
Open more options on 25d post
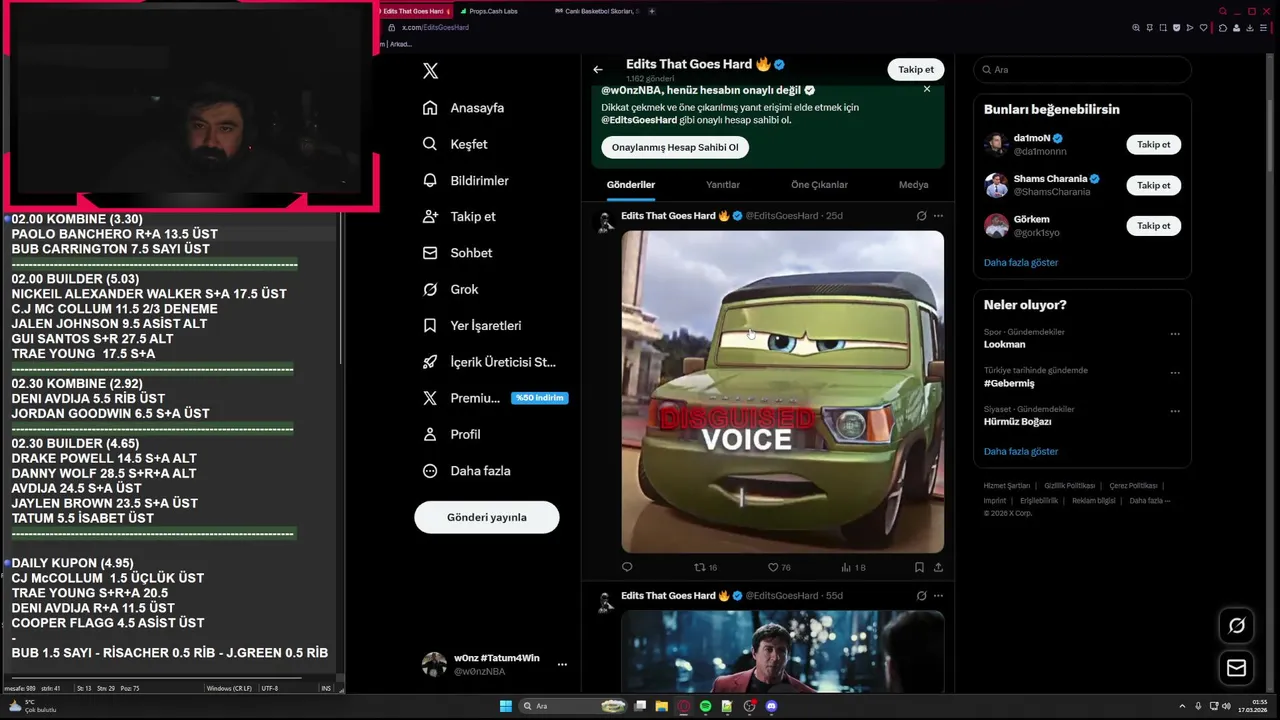coord(938,216)
